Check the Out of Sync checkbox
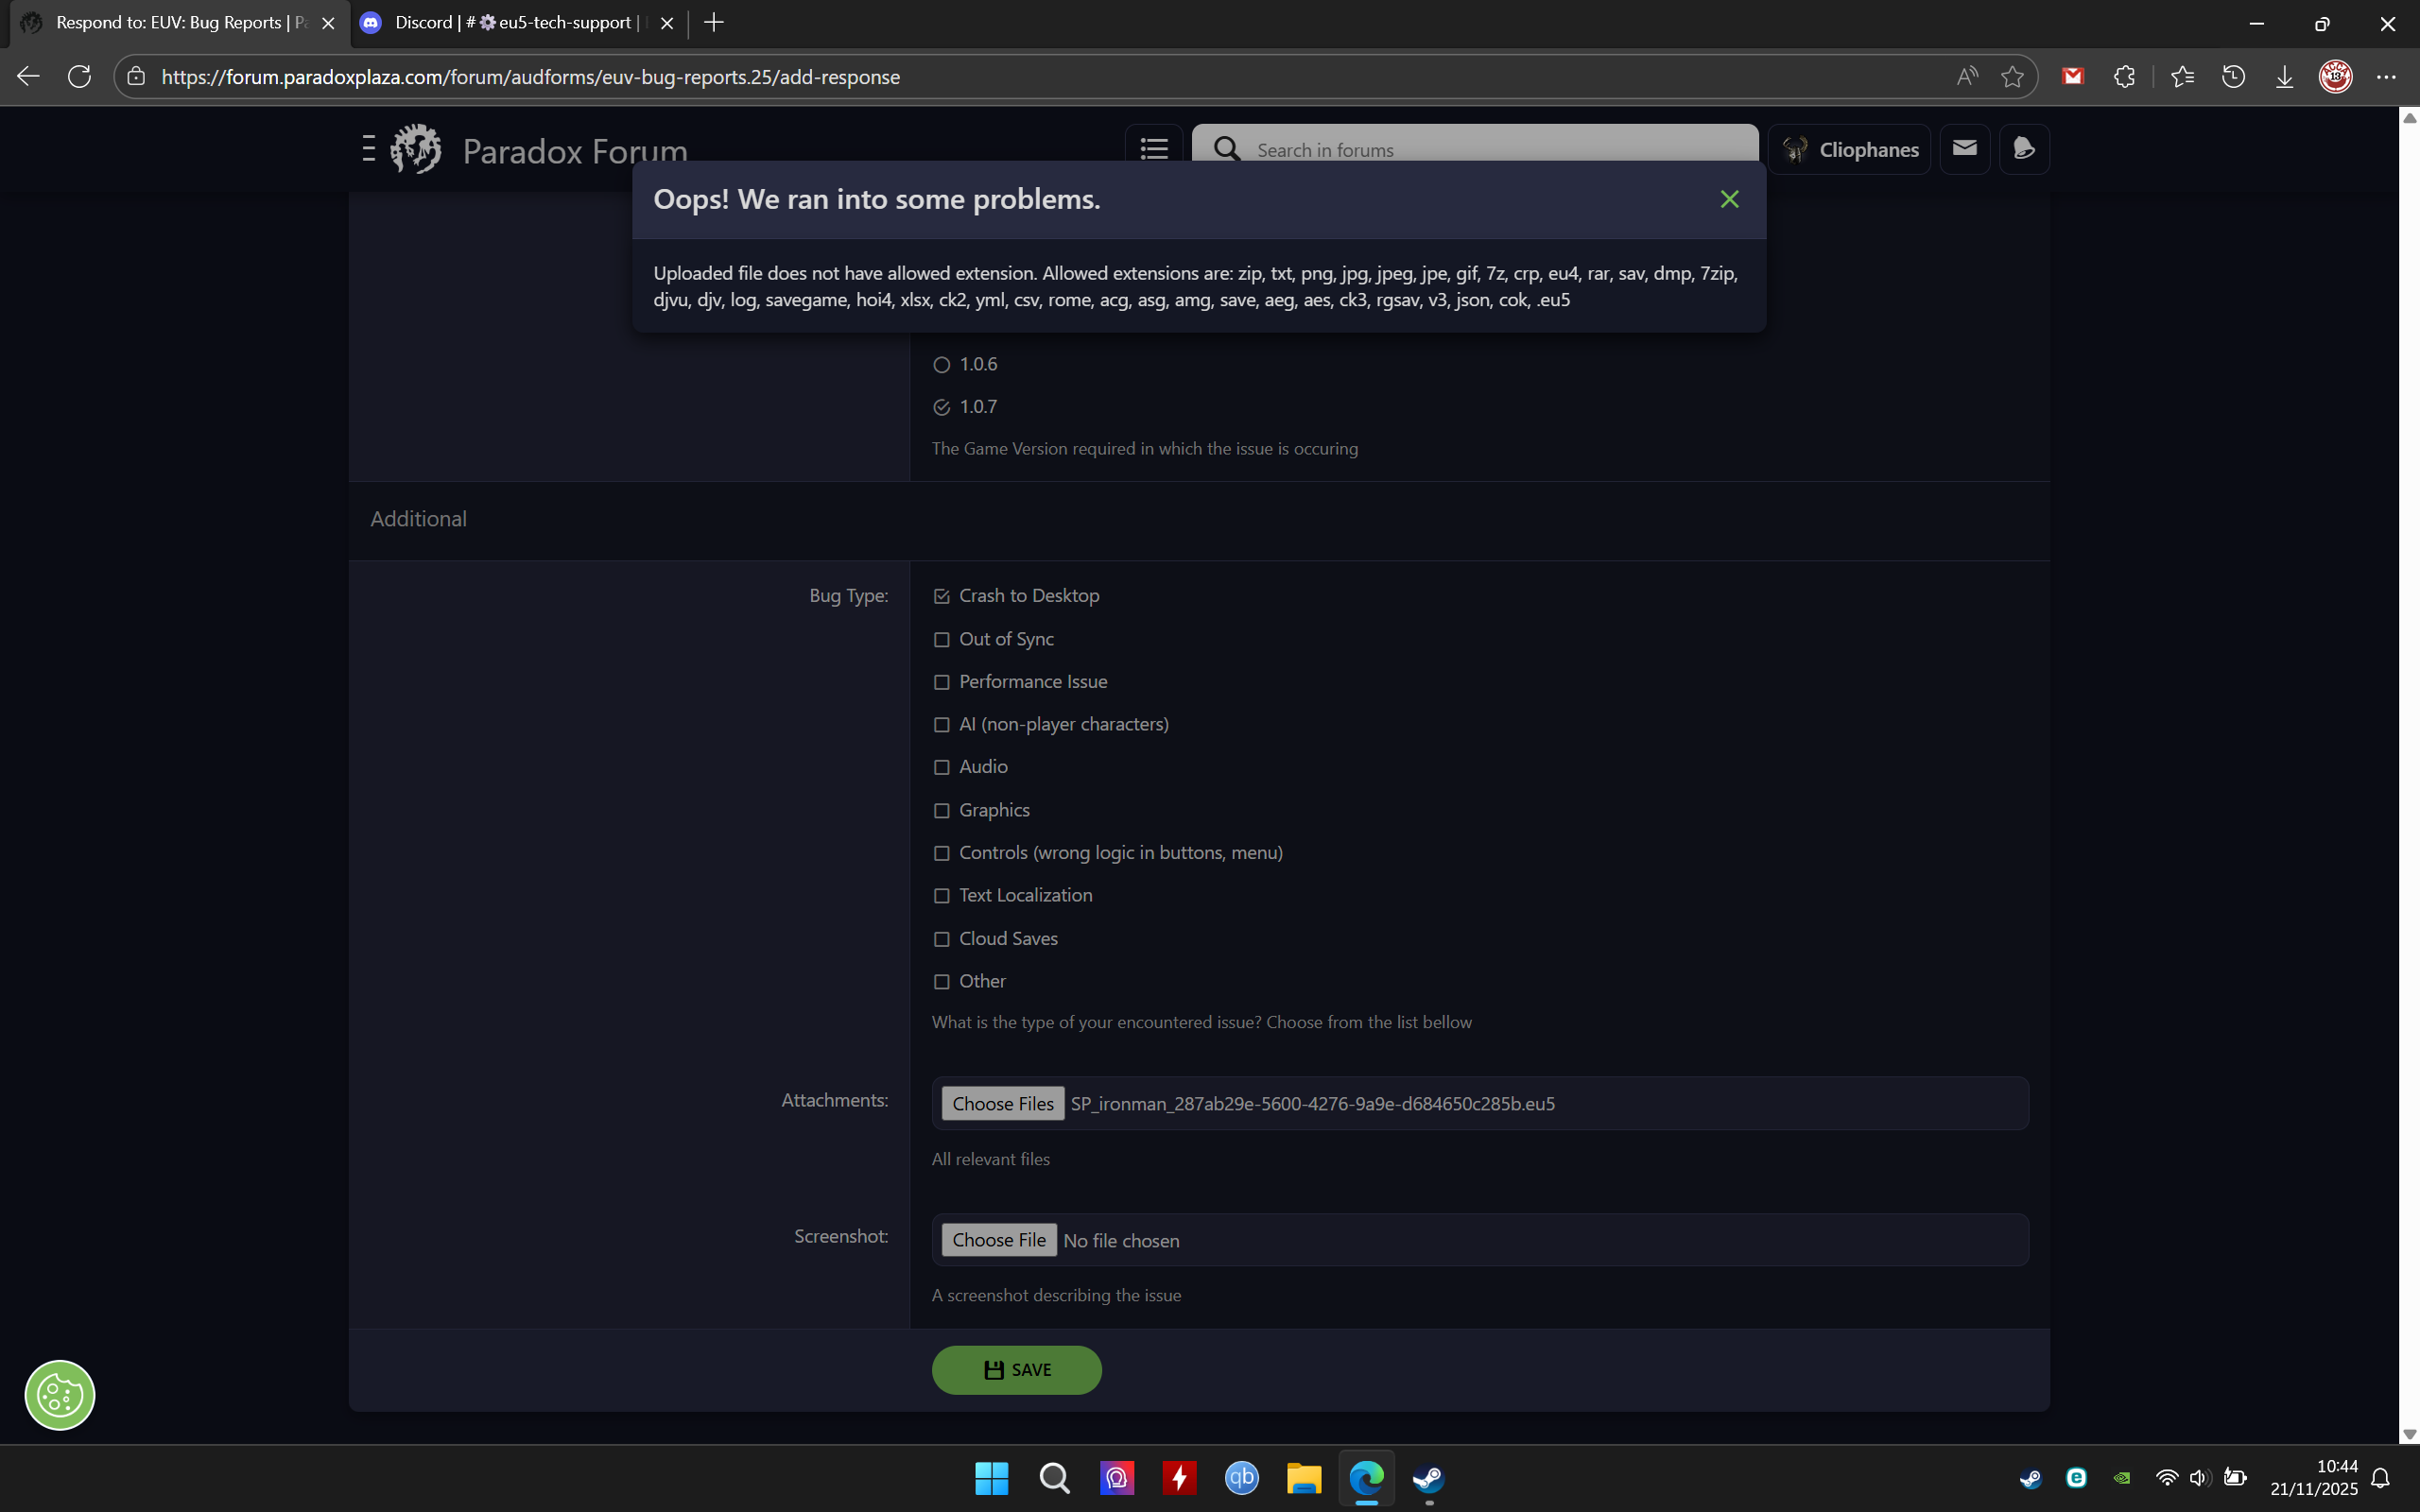2420x1512 pixels. click(941, 639)
